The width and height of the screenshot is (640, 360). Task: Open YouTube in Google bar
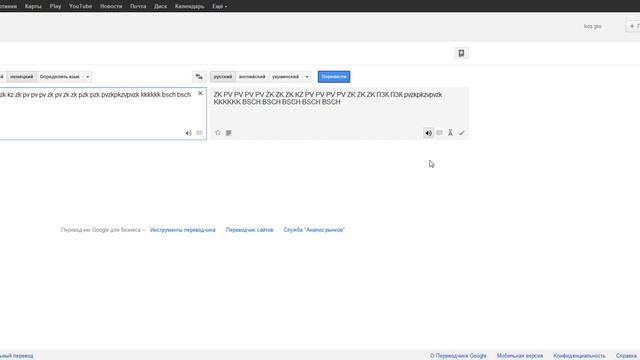coord(80,6)
